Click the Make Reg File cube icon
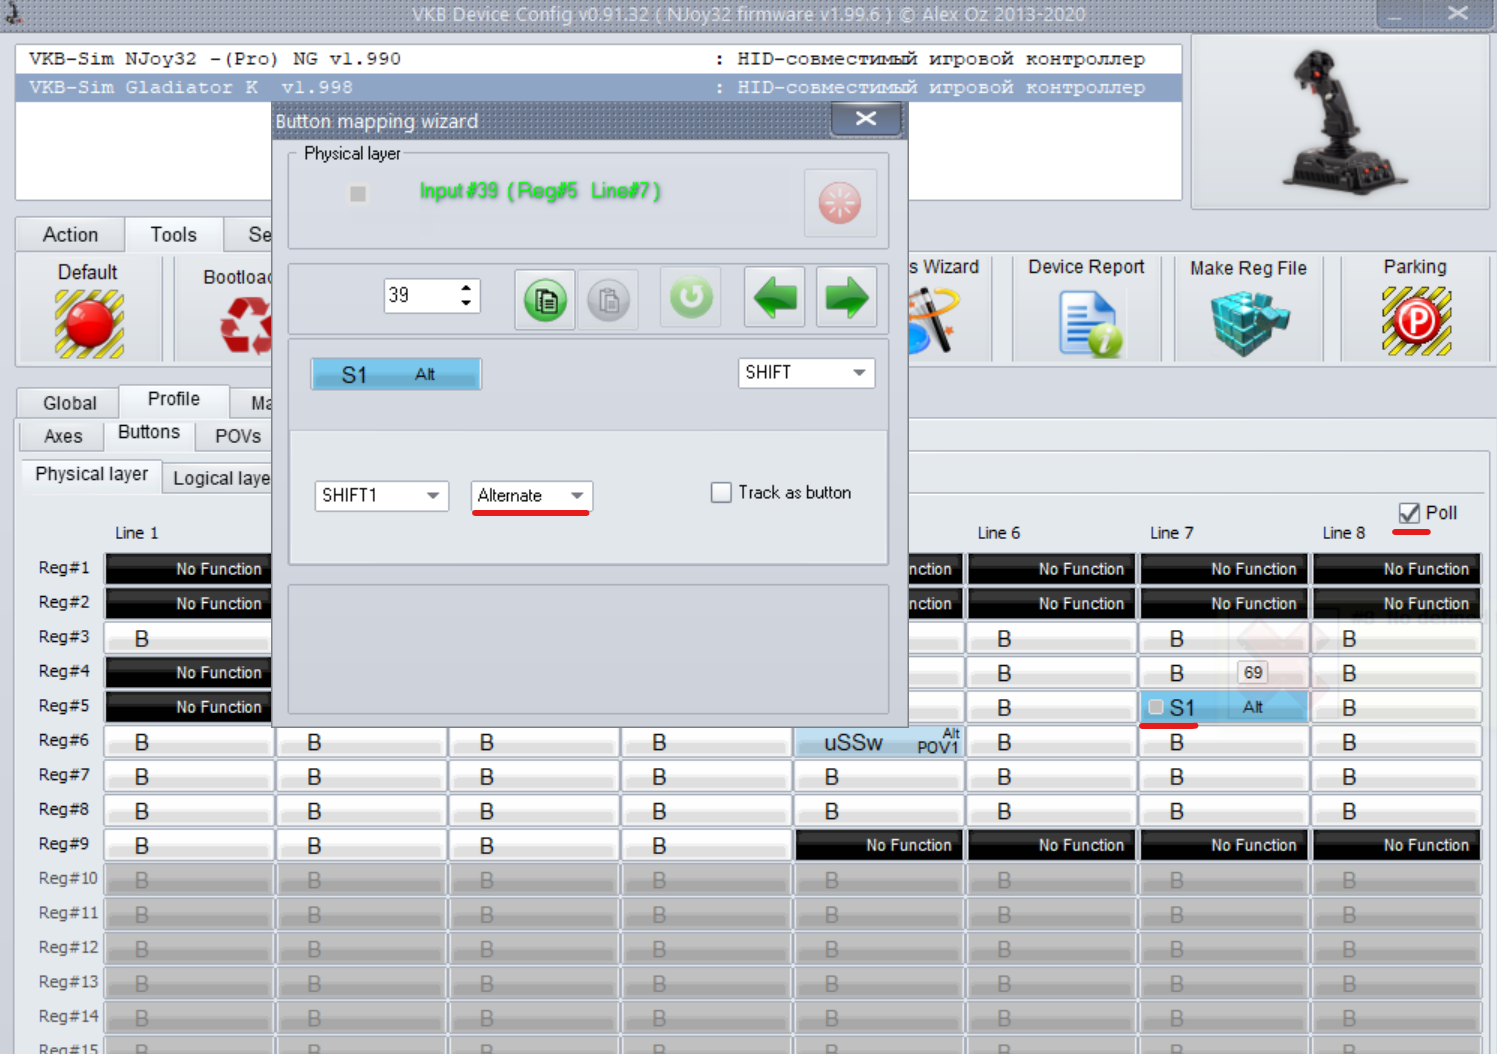1497x1054 pixels. pyautogui.click(x=1249, y=324)
